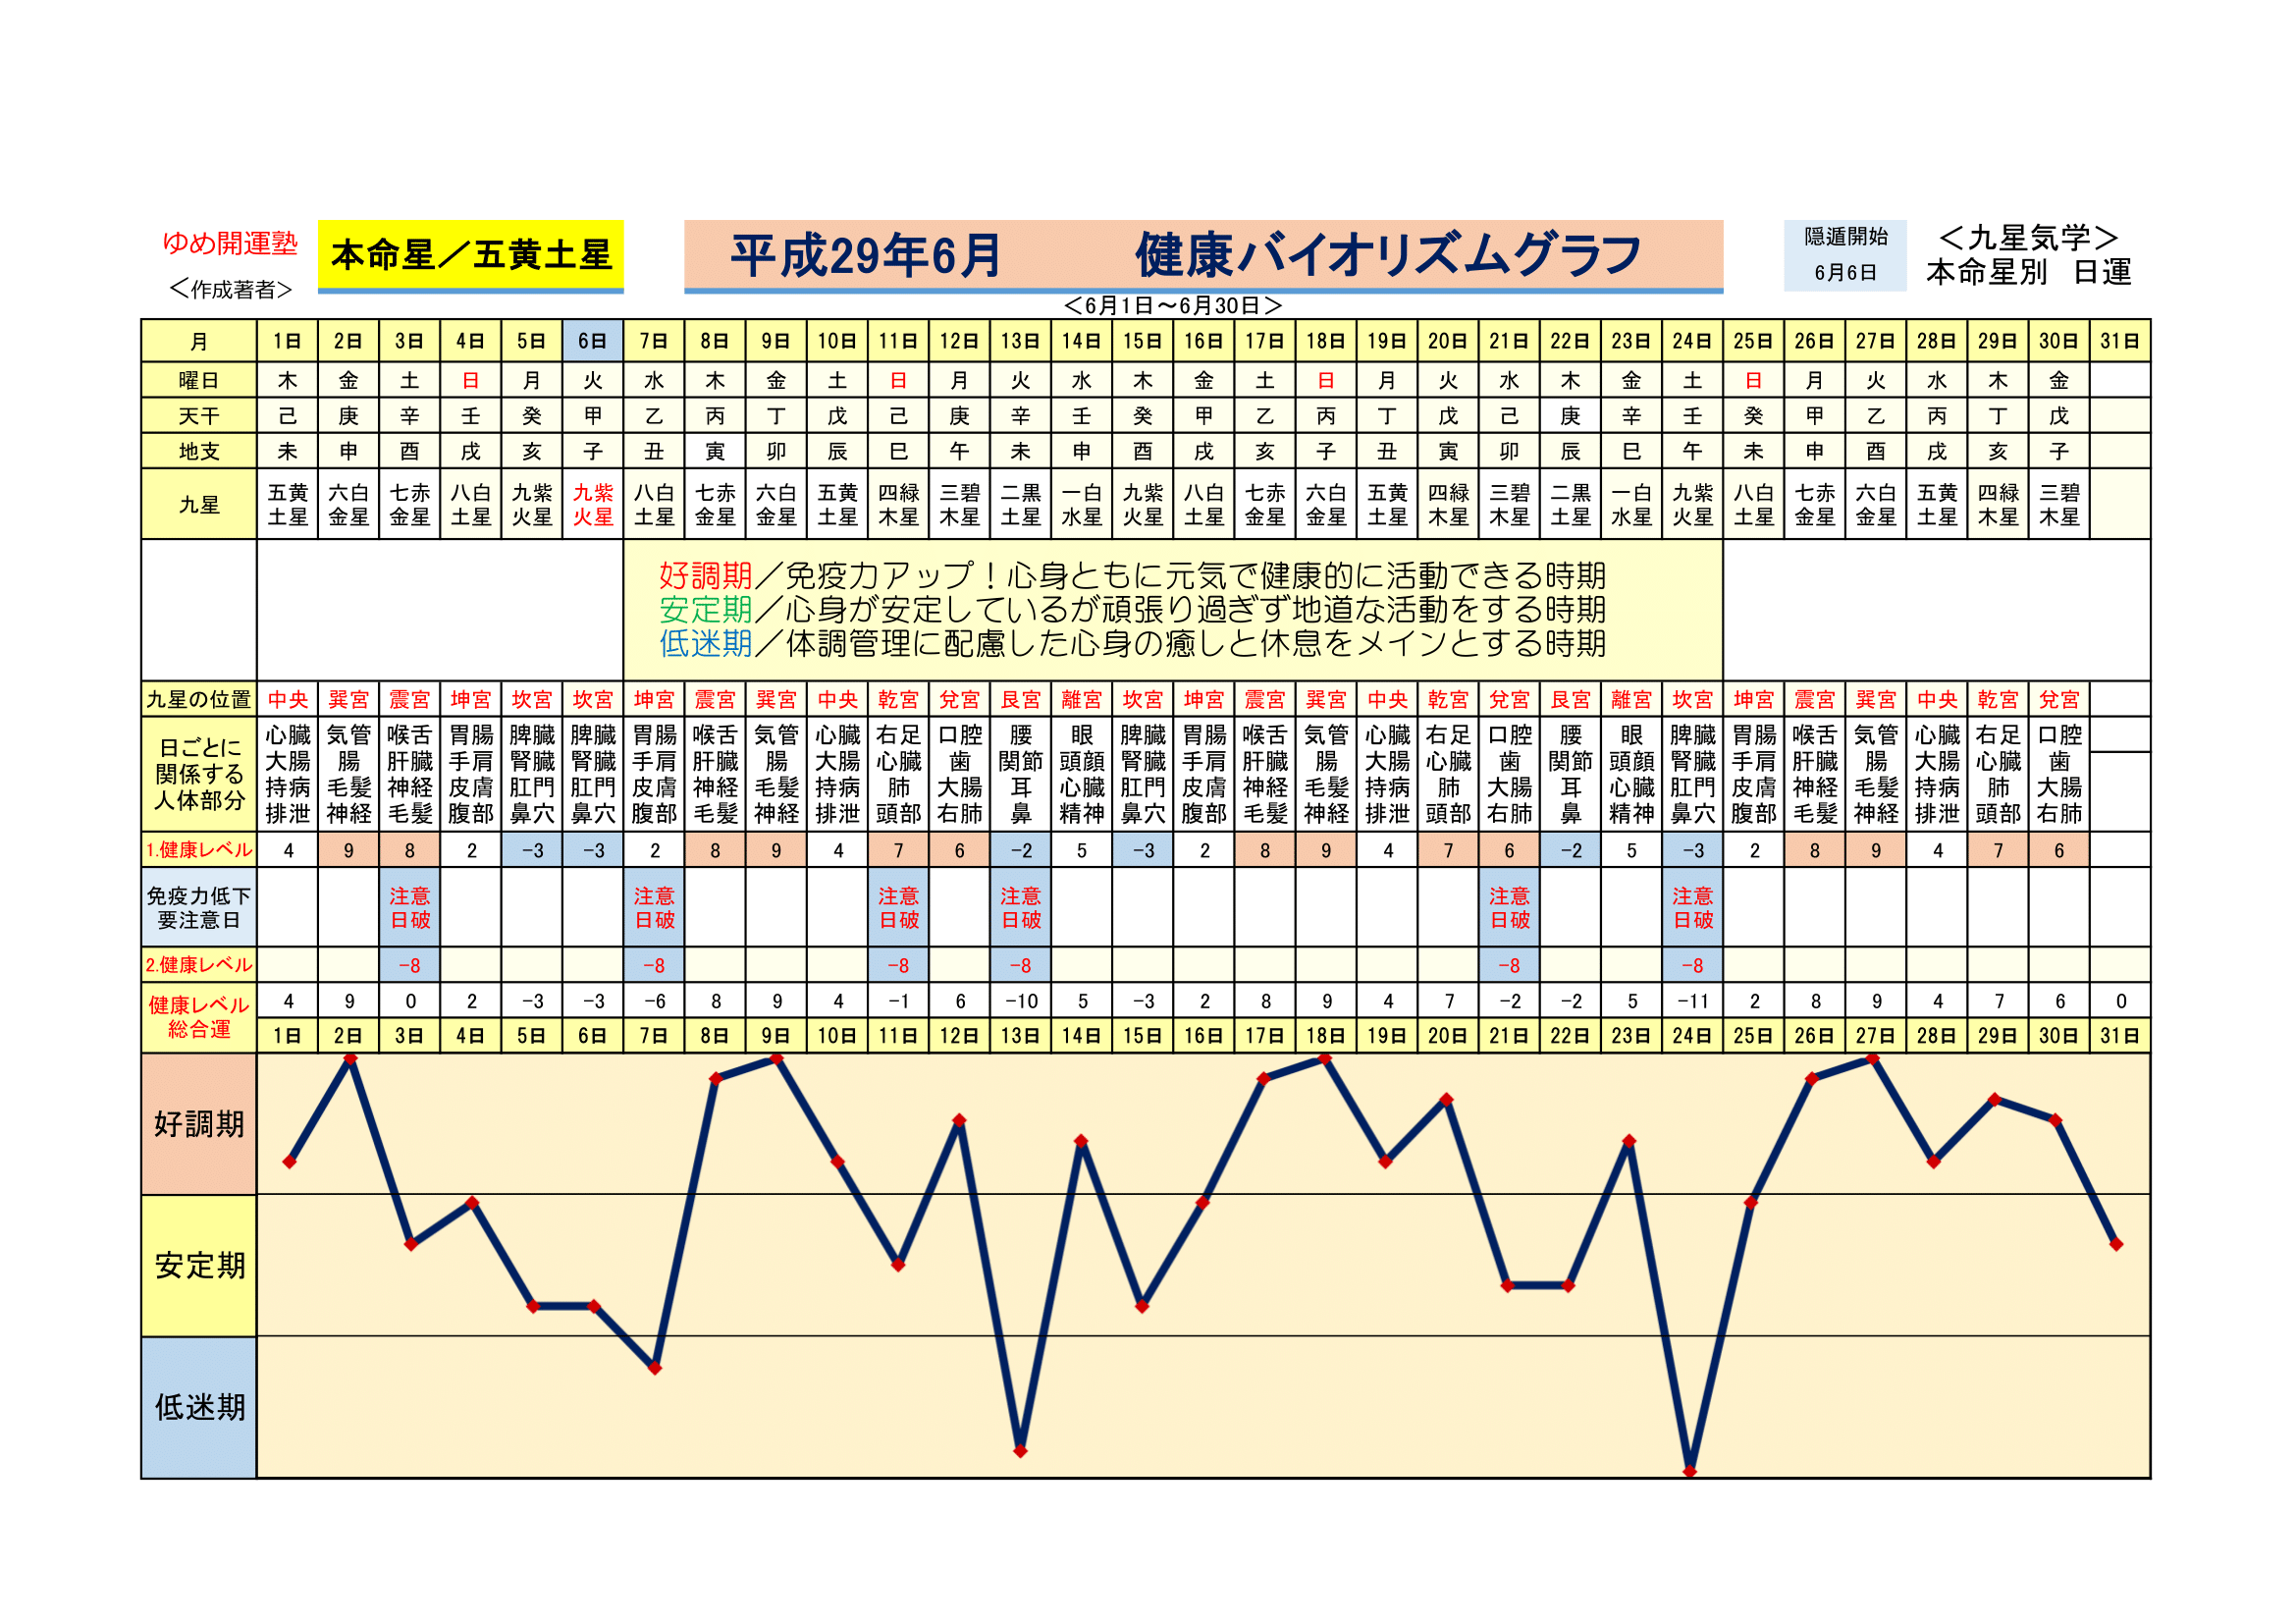This screenshot has height=1624, width=2296.
Task: Click the ゆめ開運塾 red text
Action: [x=230, y=243]
